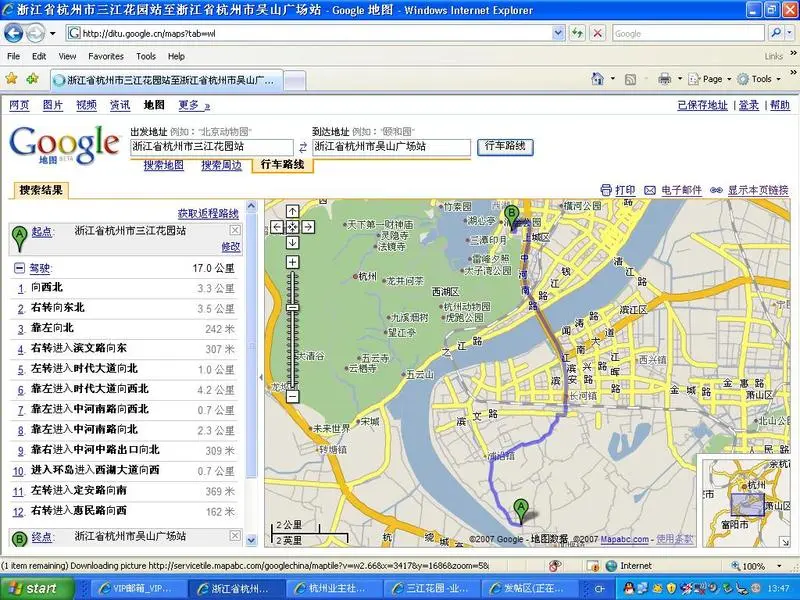Open the Tools command bar dropdown
The height and width of the screenshot is (600, 800).
click(x=759, y=79)
